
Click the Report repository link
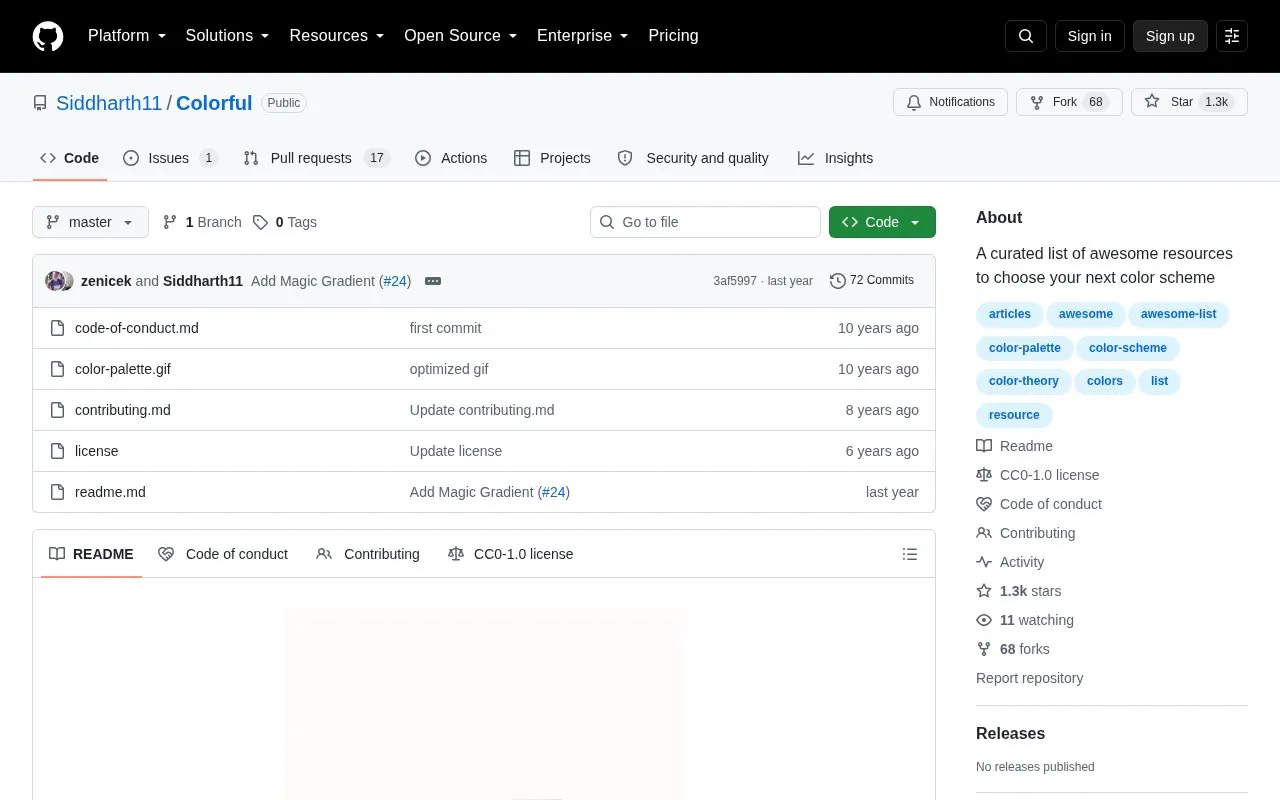[x=1030, y=678]
